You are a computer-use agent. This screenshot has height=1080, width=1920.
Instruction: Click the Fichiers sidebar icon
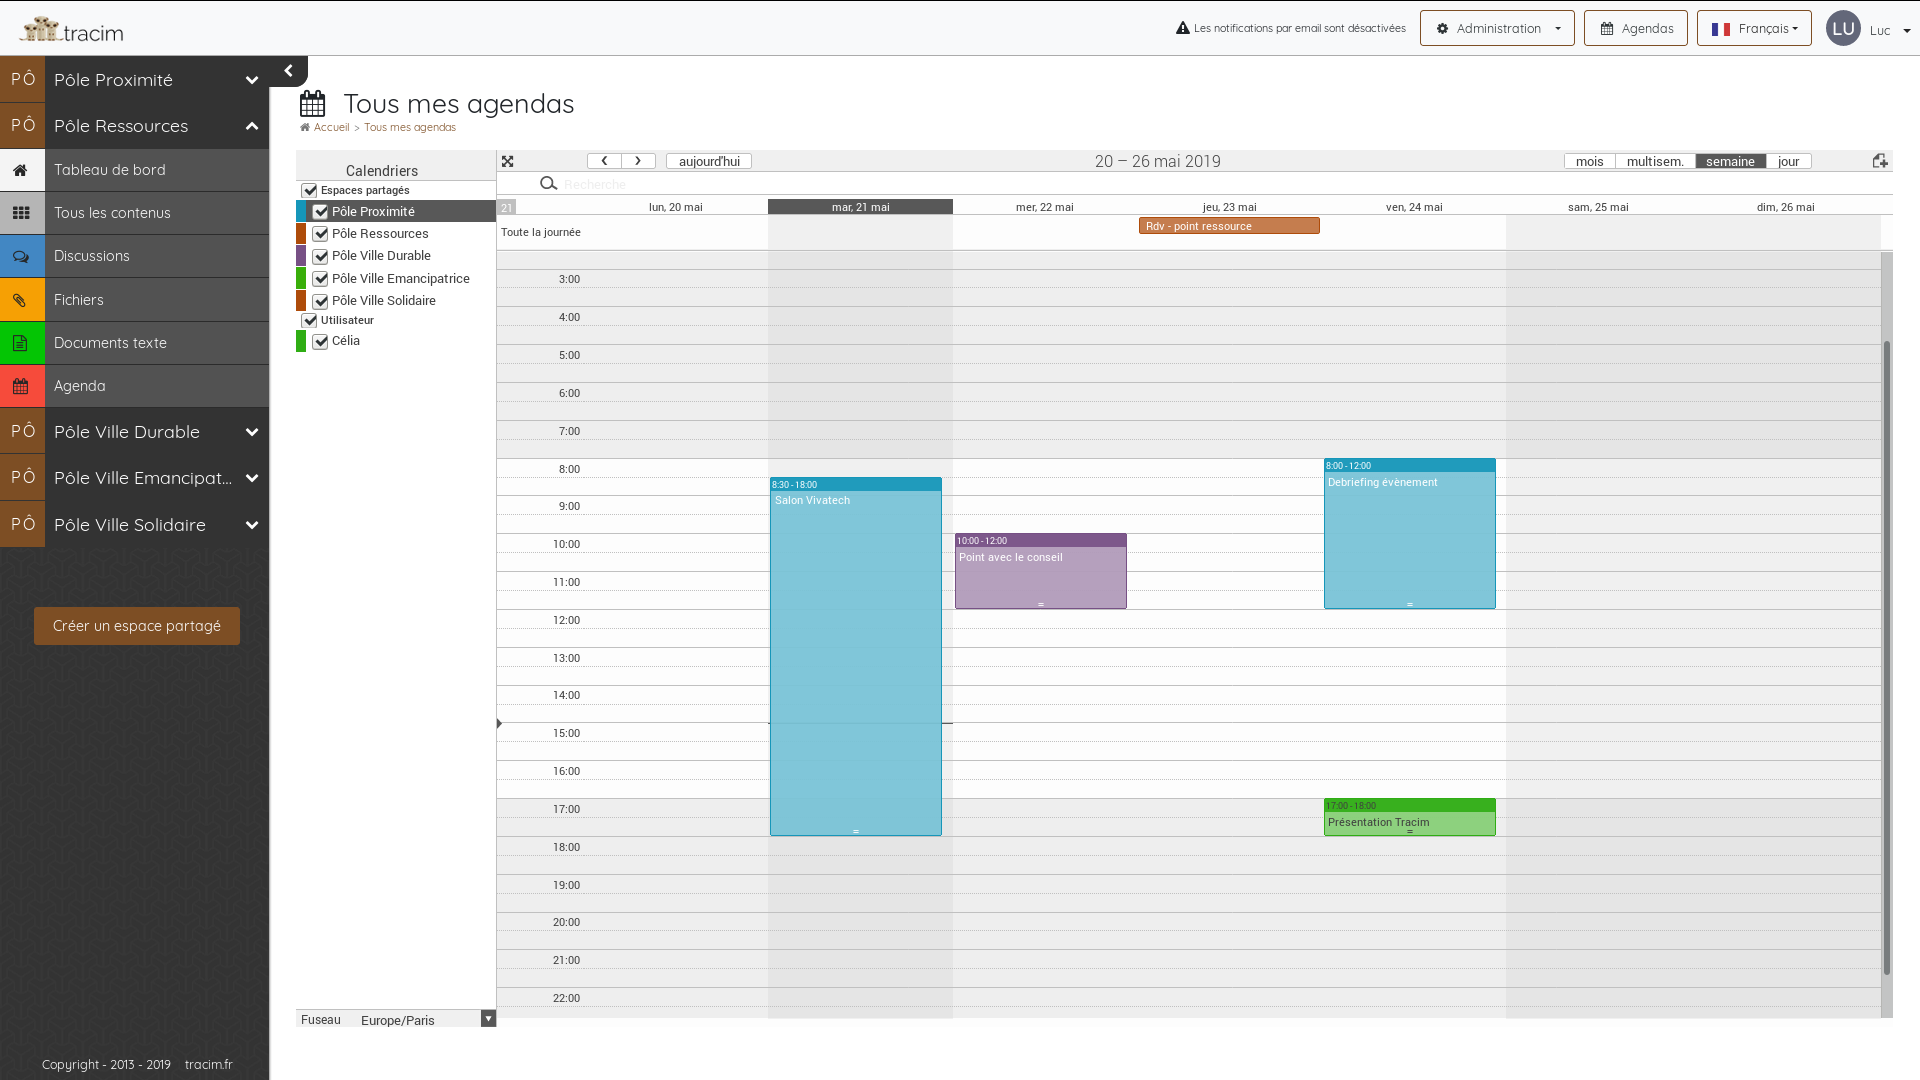pyautogui.click(x=20, y=298)
